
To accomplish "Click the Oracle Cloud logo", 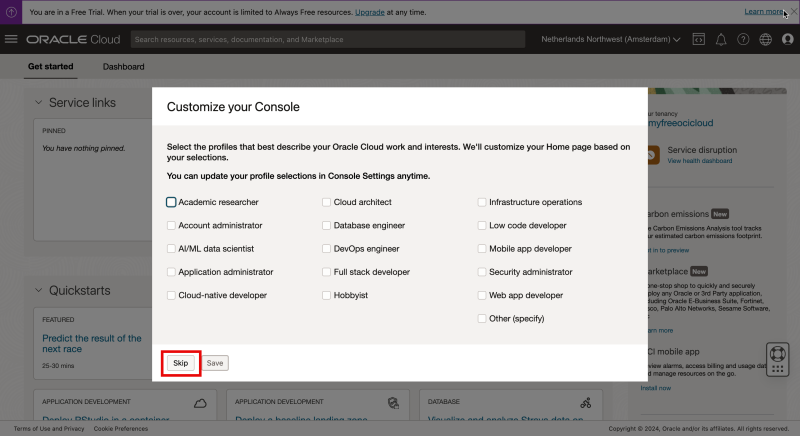I will [x=73, y=39].
